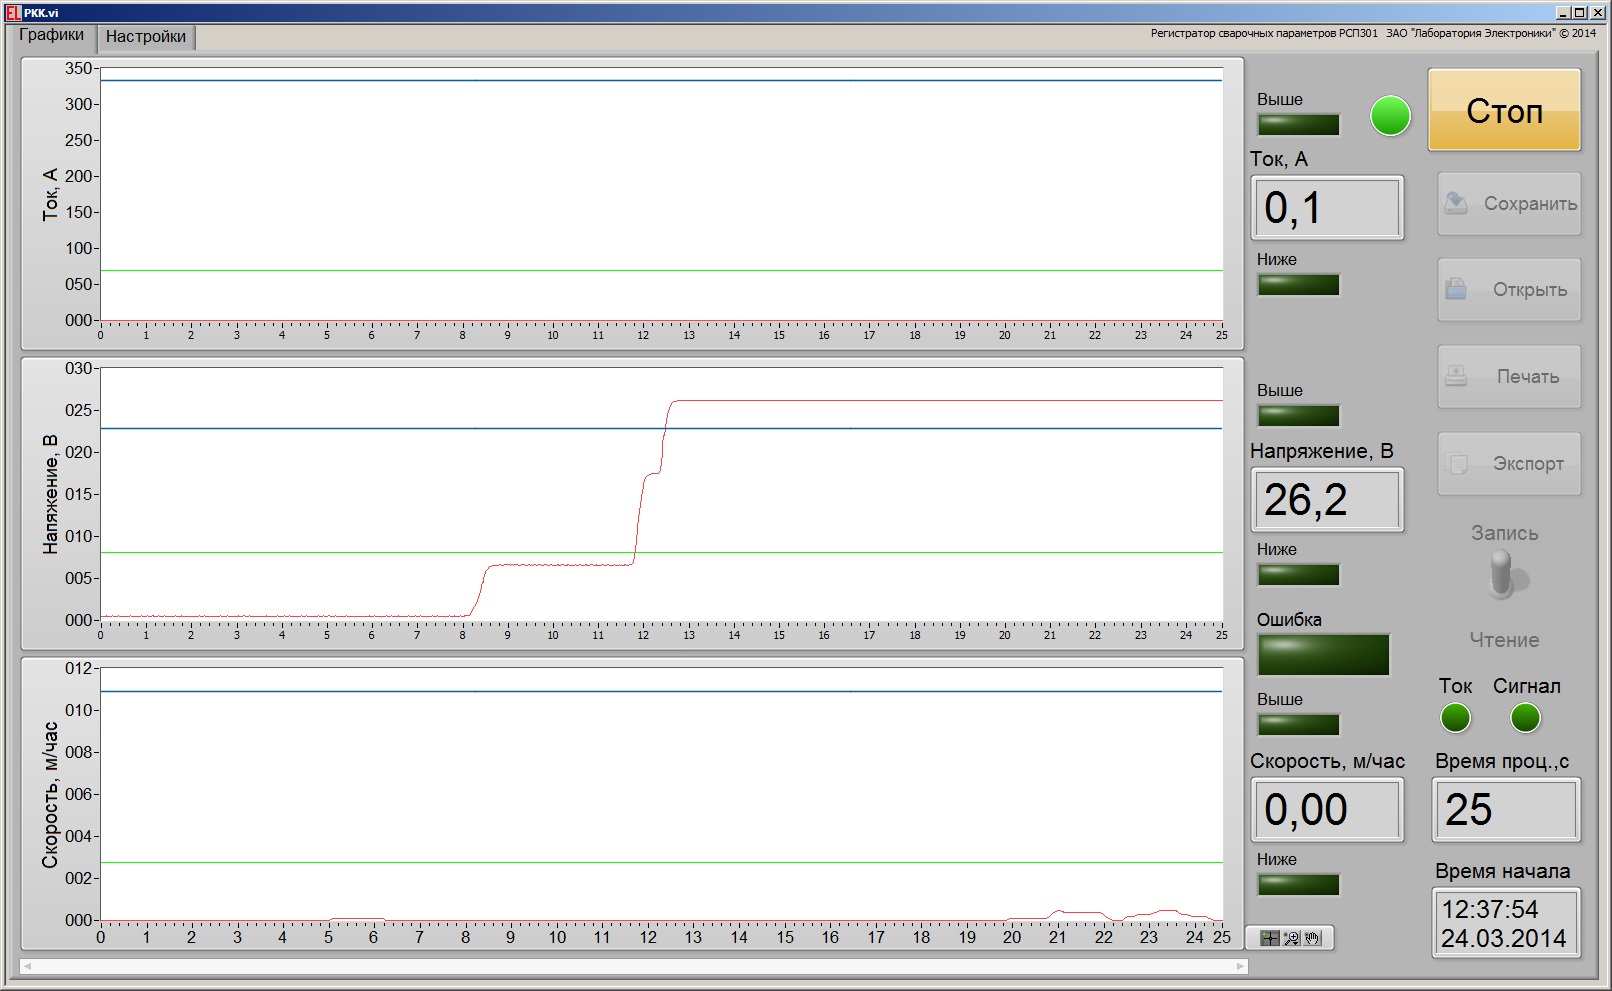Click the Печать button
Viewport: 1612px width, 991px height.
[x=1509, y=377]
